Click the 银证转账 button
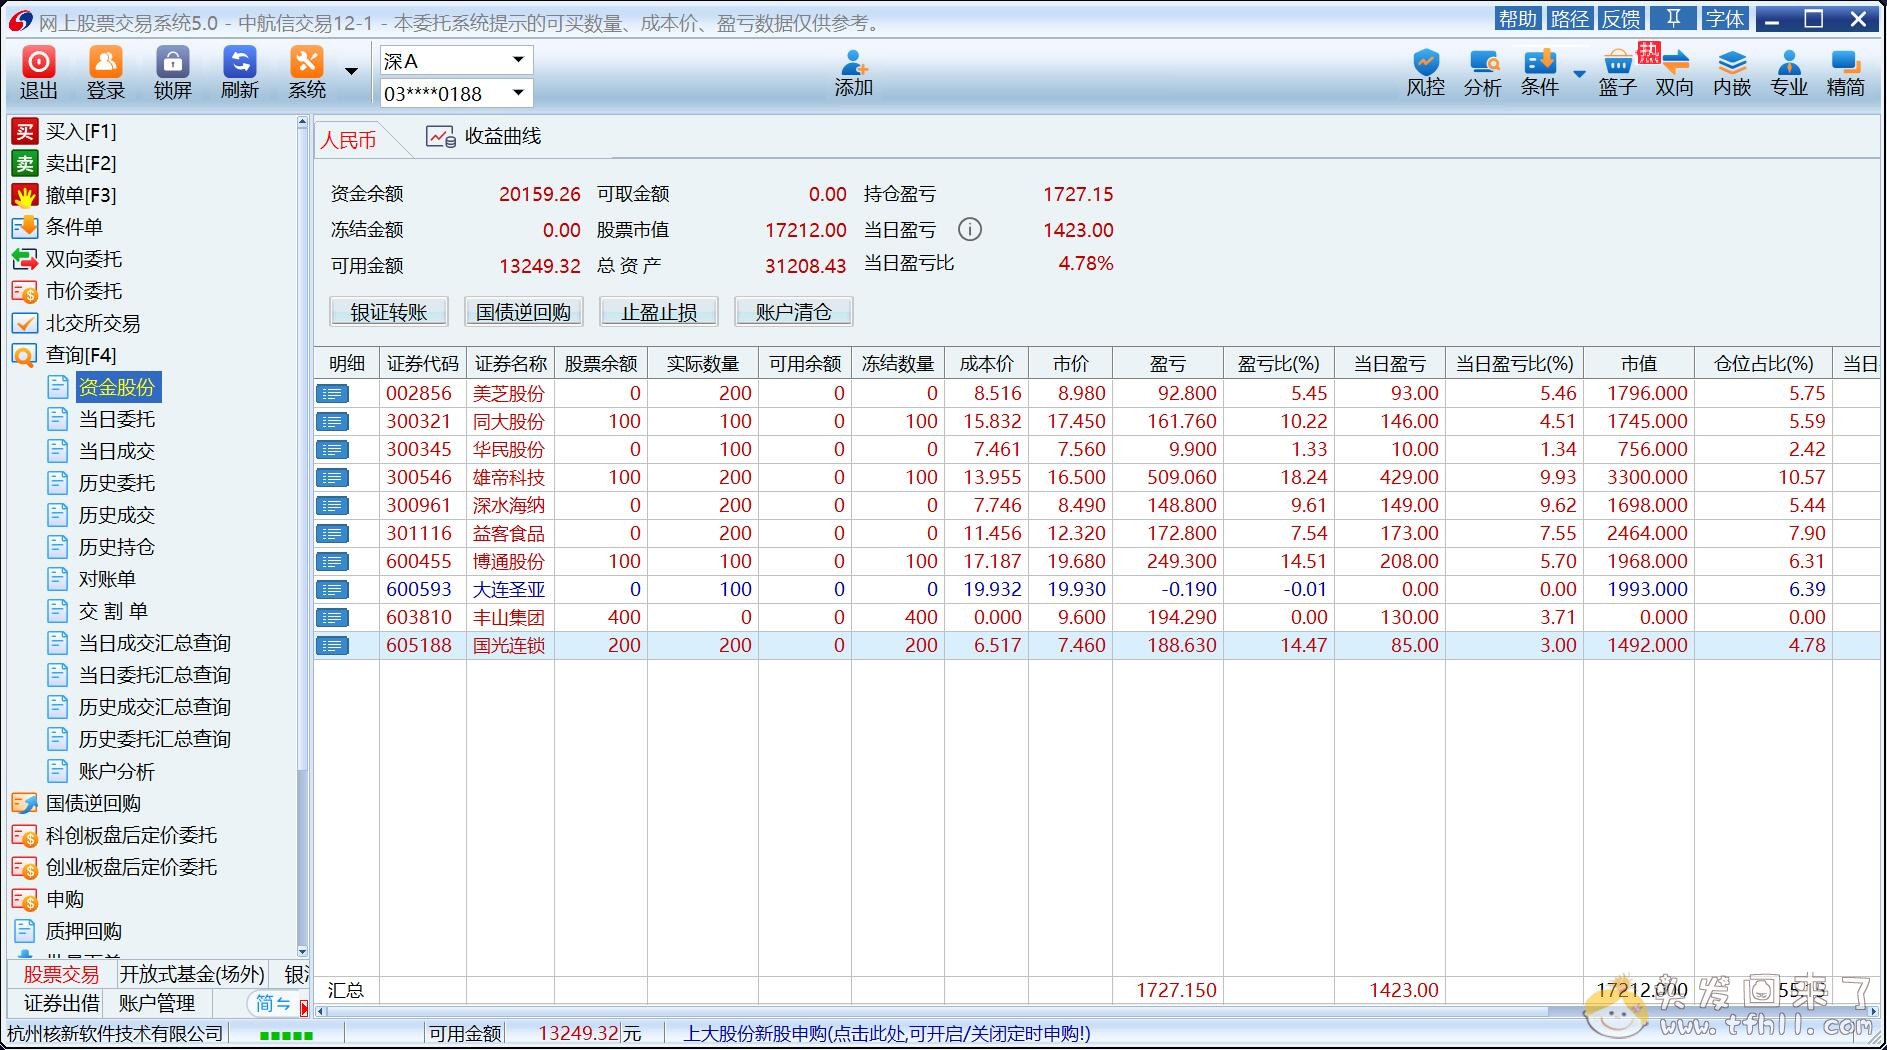 coord(389,312)
